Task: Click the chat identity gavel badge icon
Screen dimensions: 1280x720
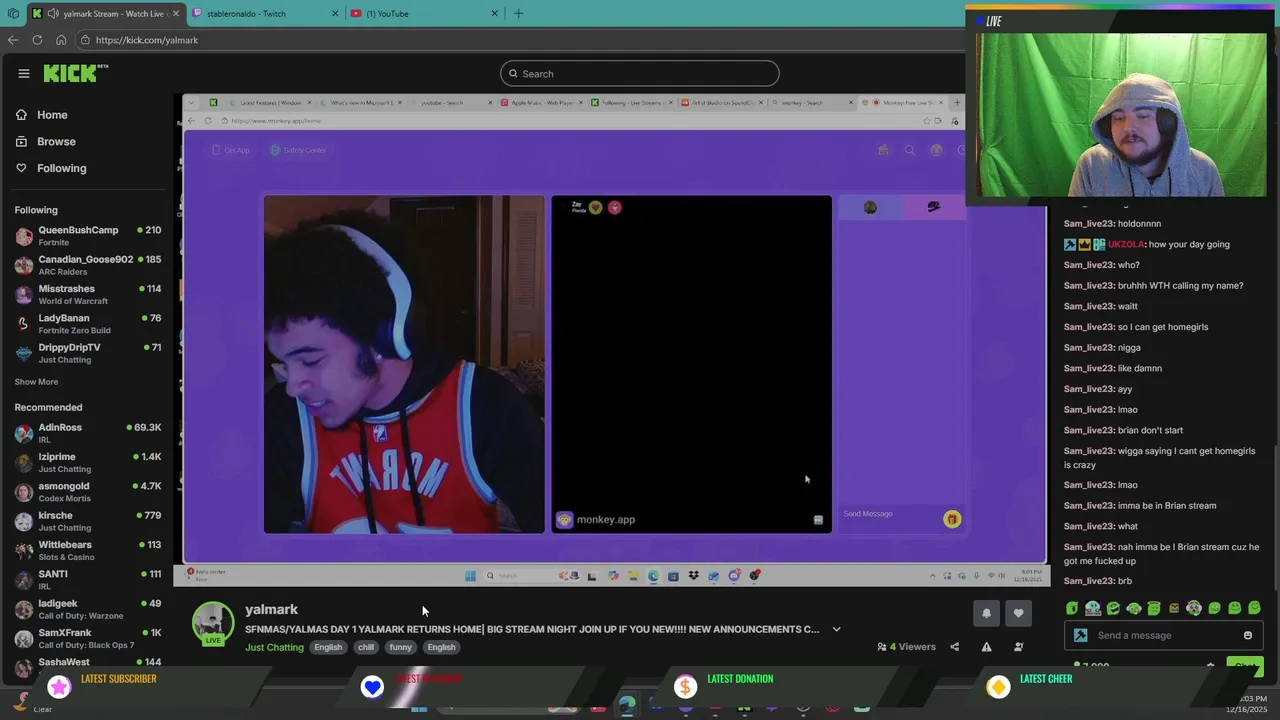Action: 1081,636
